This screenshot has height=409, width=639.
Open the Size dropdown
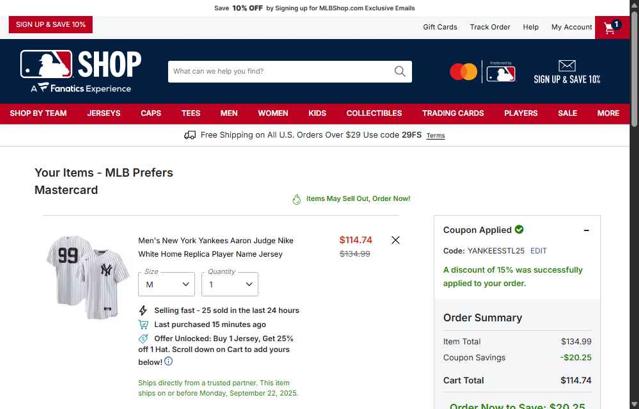pyautogui.click(x=166, y=284)
